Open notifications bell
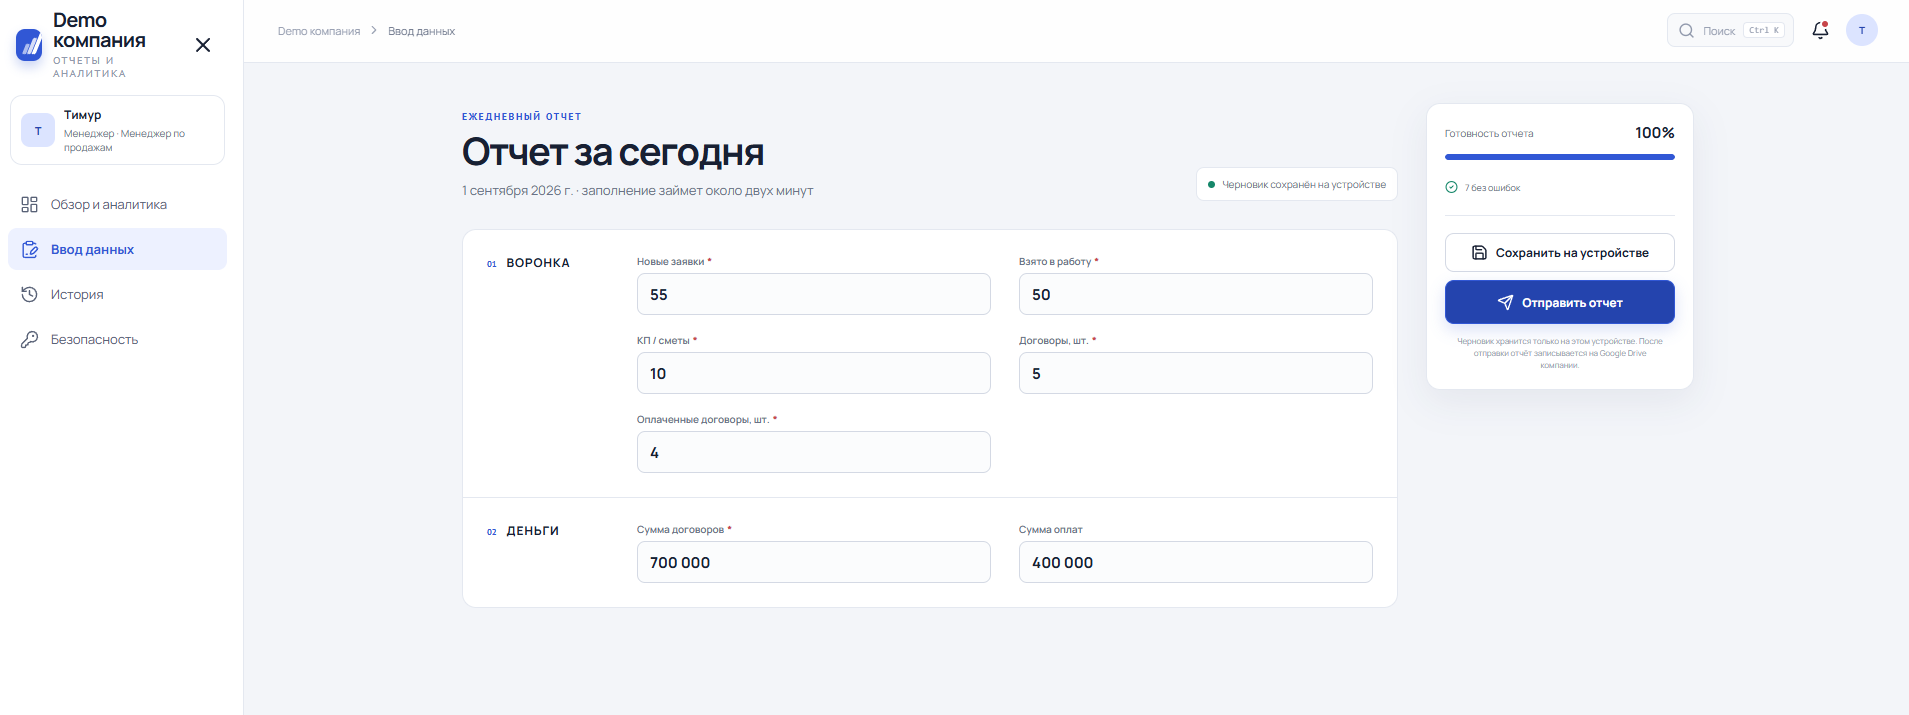Screen dimensions: 1909x715 click(1820, 30)
